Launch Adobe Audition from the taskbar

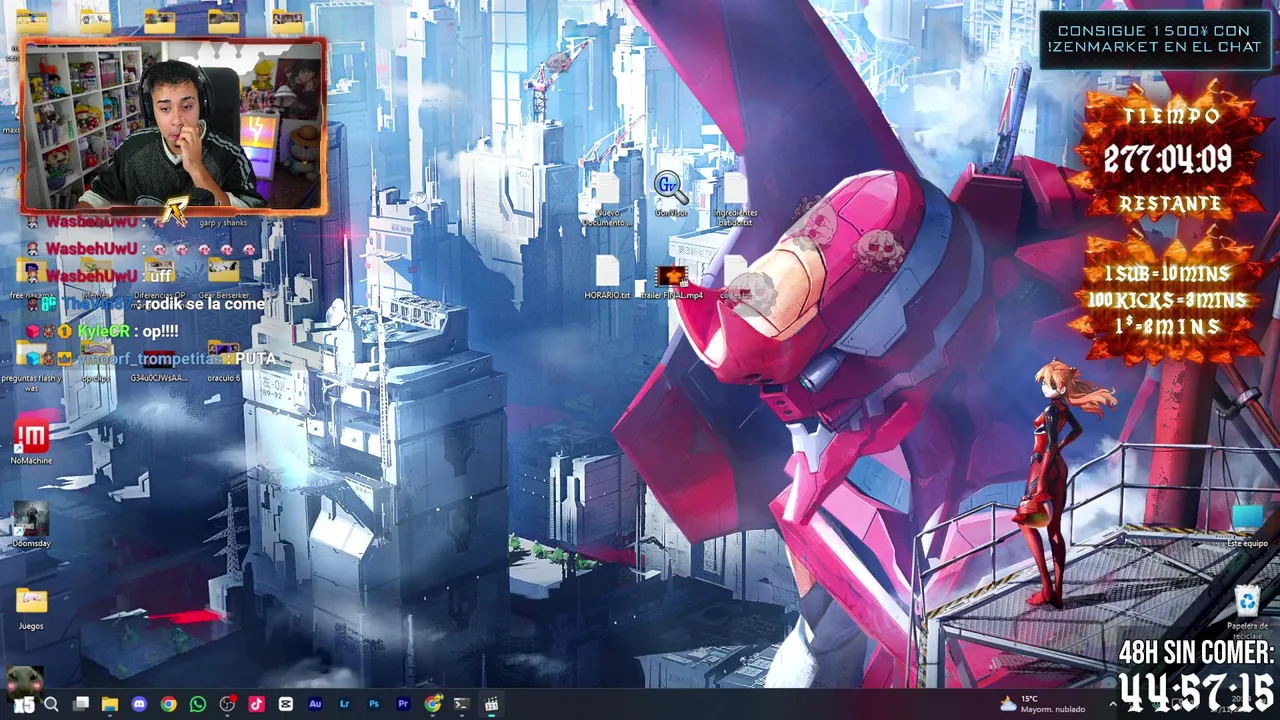(x=315, y=704)
